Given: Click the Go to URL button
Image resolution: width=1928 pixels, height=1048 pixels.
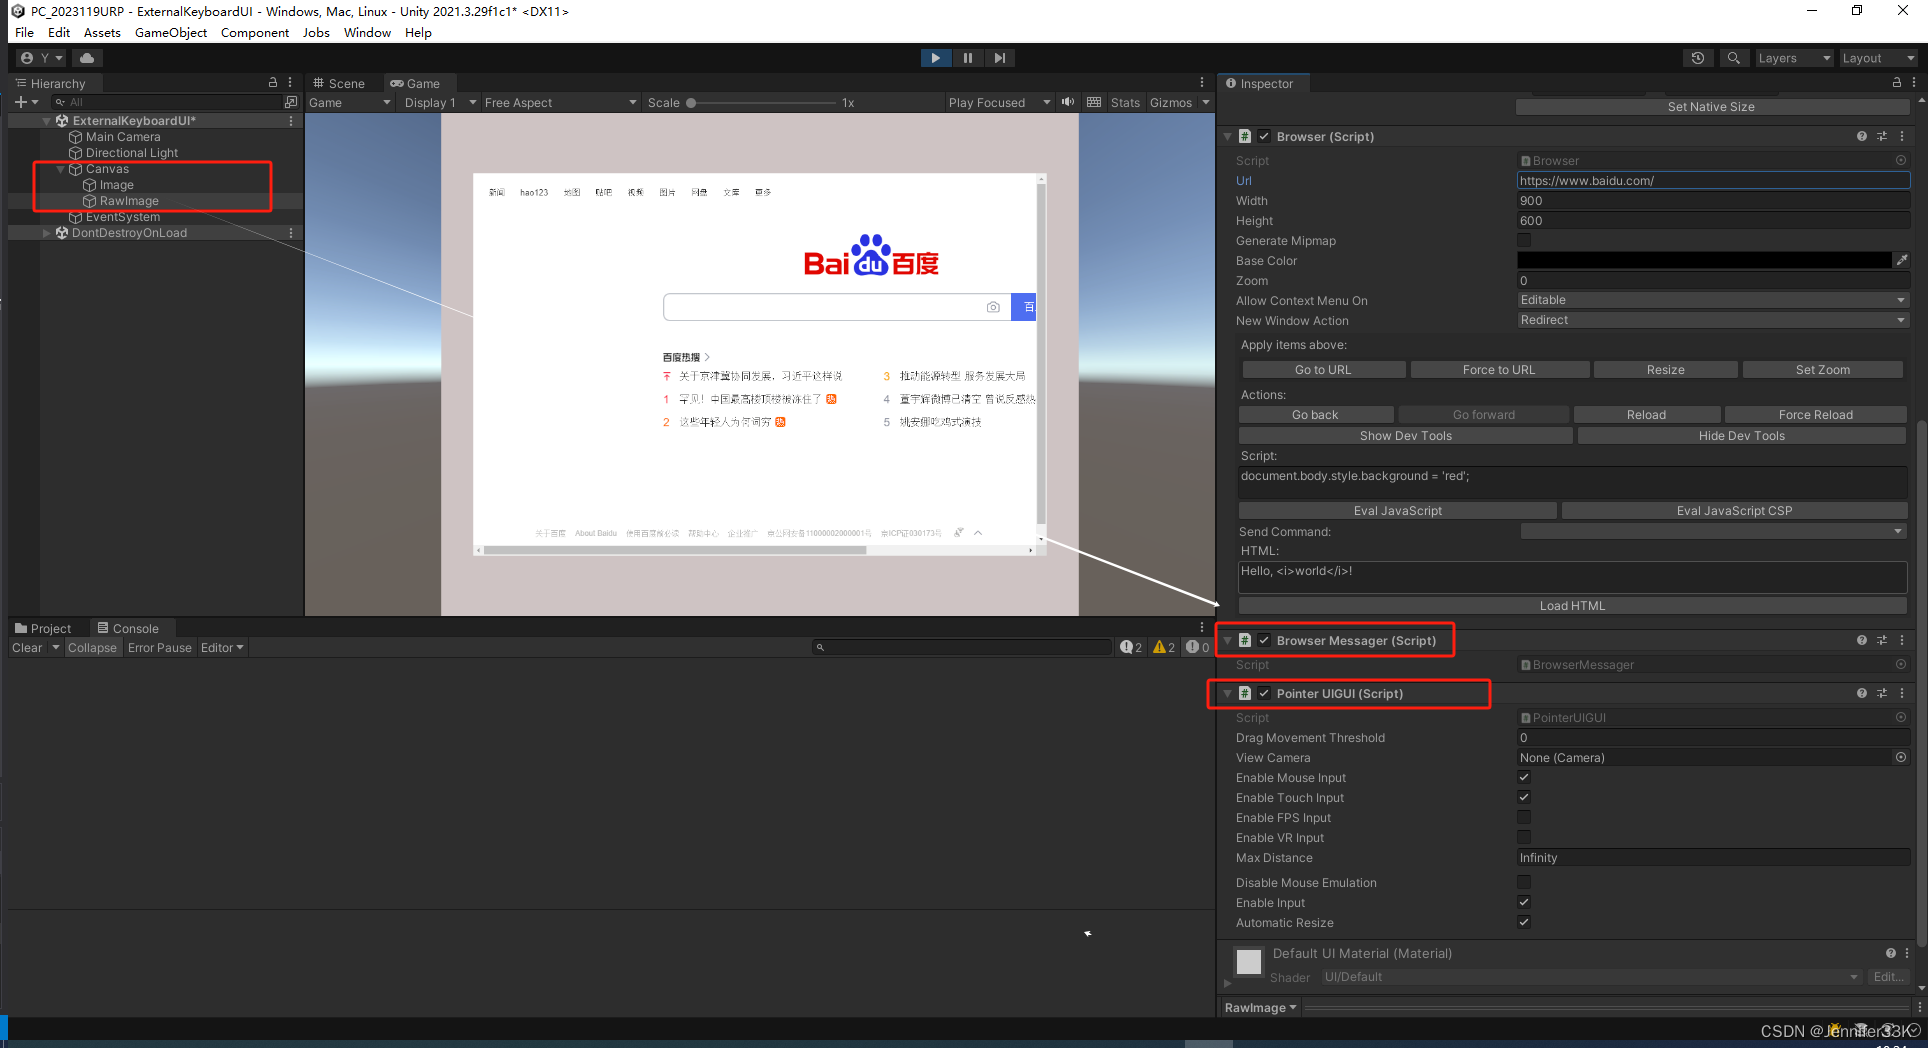Looking at the screenshot, I should [1322, 370].
